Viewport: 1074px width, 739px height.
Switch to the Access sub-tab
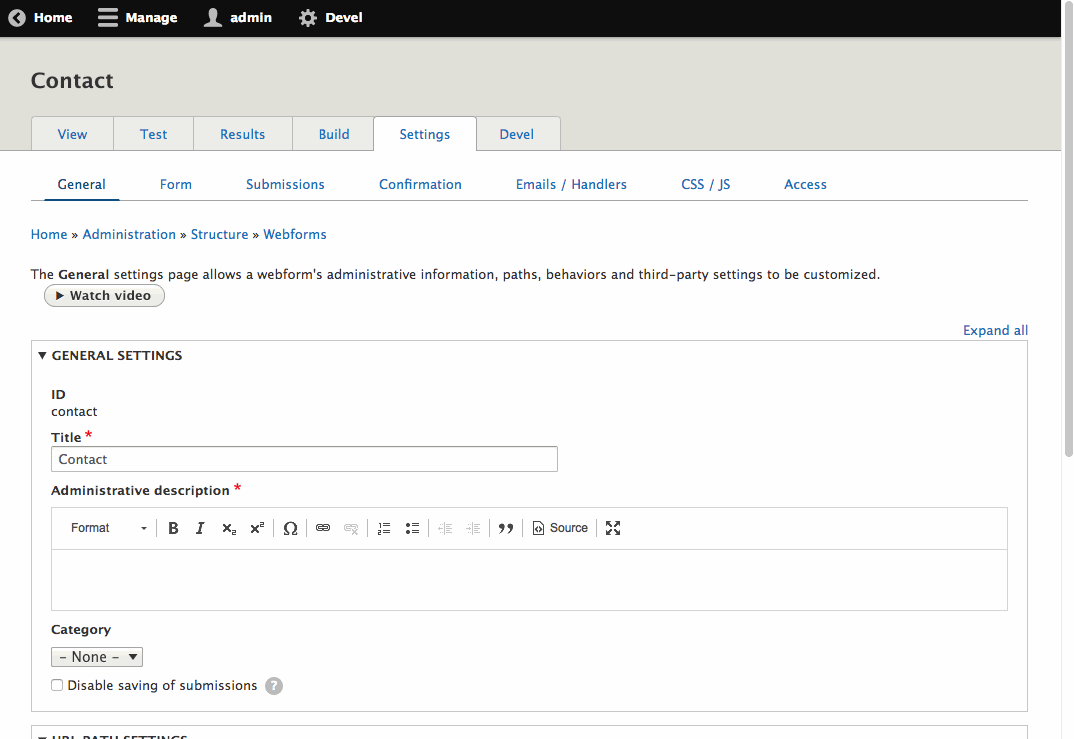pos(806,184)
